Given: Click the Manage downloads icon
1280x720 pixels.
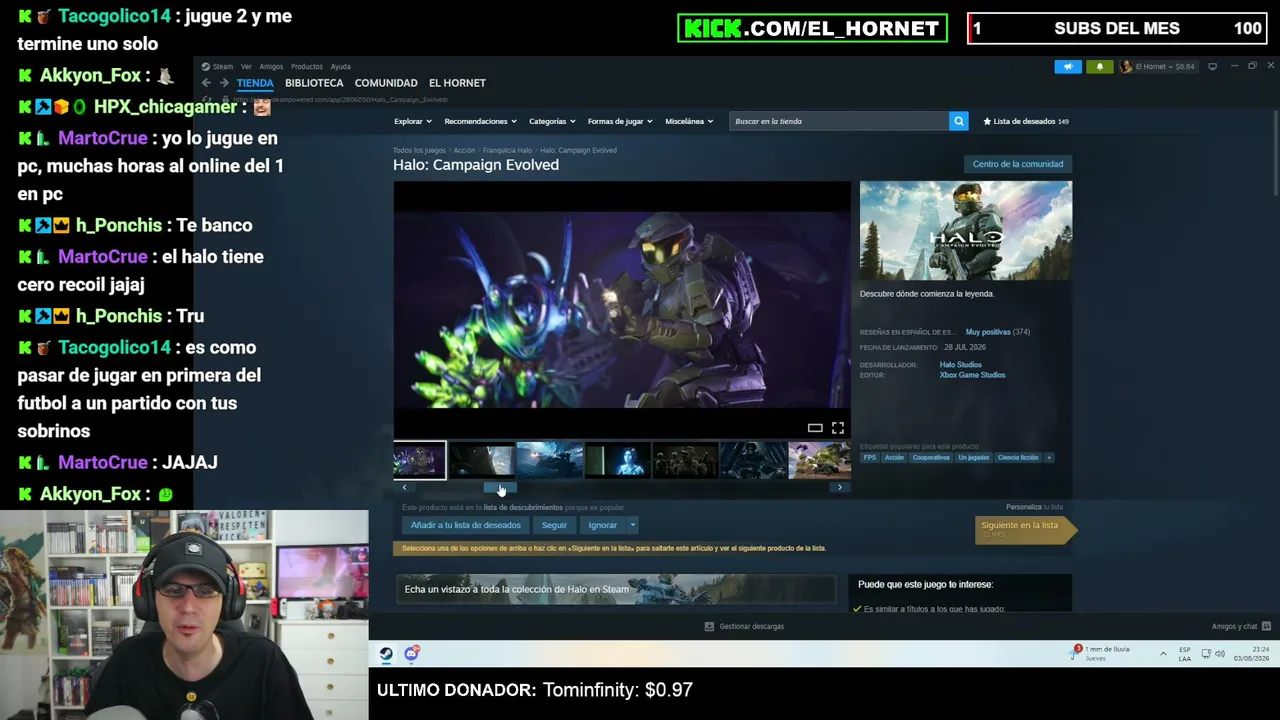Looking at the screenshot, I should click(x=709, y=626).
